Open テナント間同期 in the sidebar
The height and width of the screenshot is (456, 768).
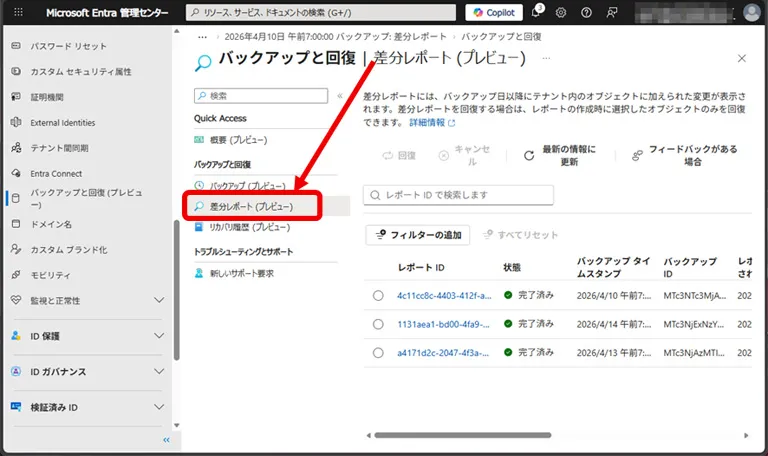[x=59, y=148]
